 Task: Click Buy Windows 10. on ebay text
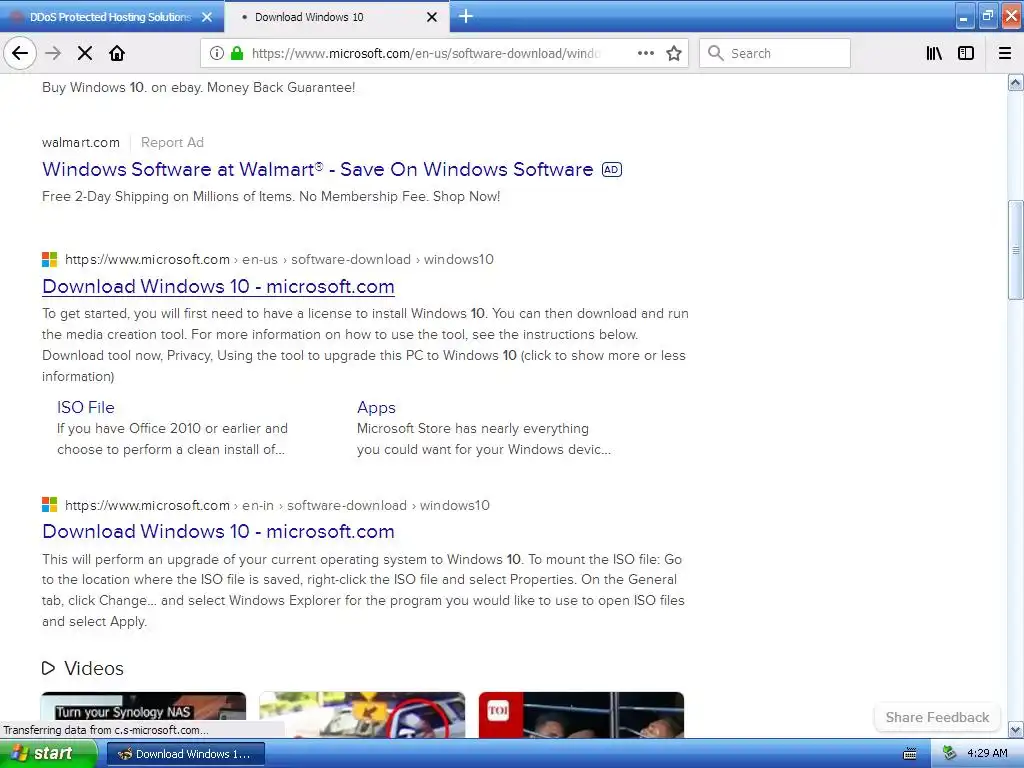point(199,88)
